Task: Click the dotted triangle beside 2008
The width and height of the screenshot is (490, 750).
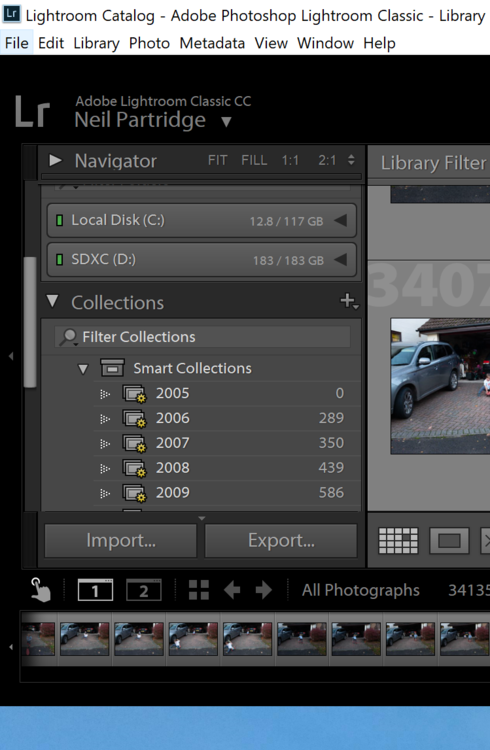Action: [x=105, y=469]
